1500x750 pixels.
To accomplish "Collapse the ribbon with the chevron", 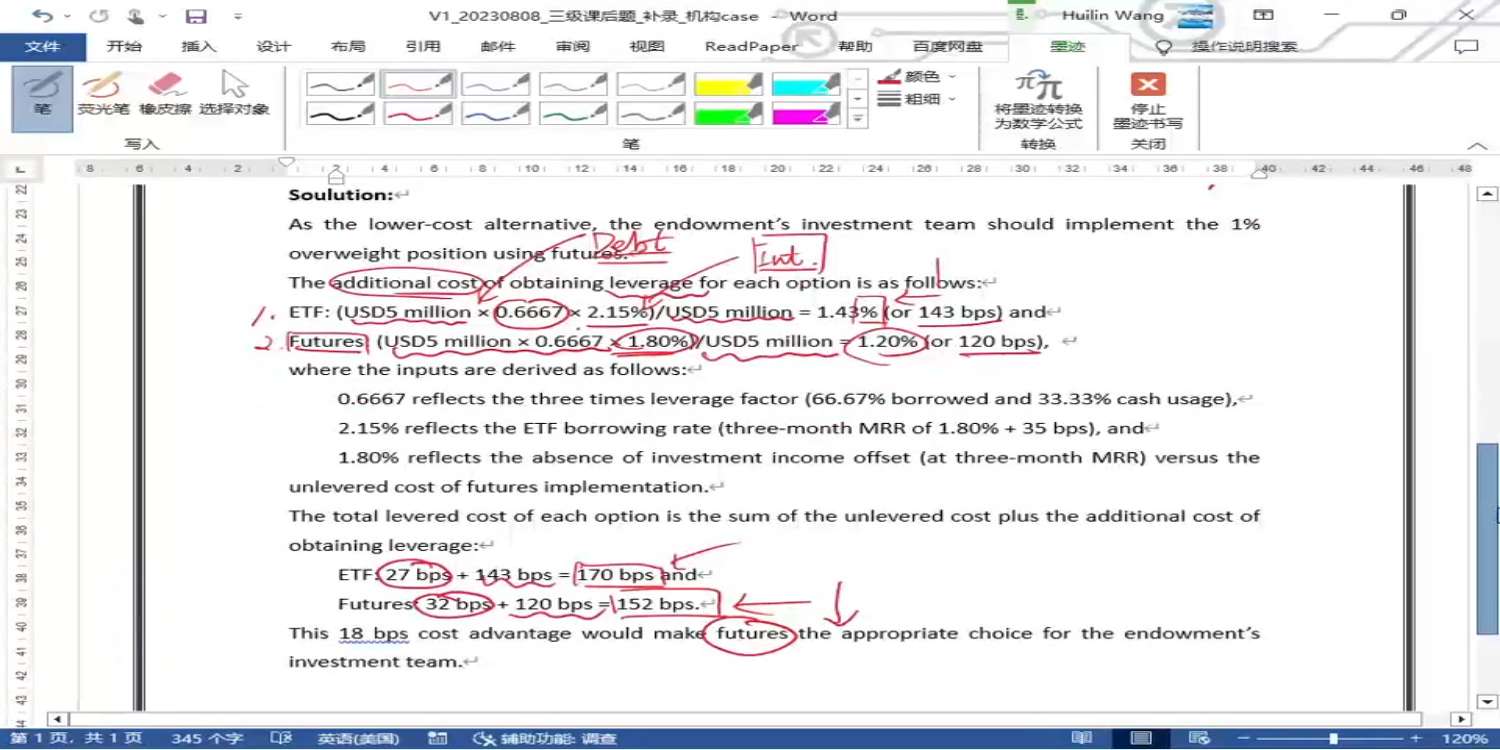I will [1476, 146].
